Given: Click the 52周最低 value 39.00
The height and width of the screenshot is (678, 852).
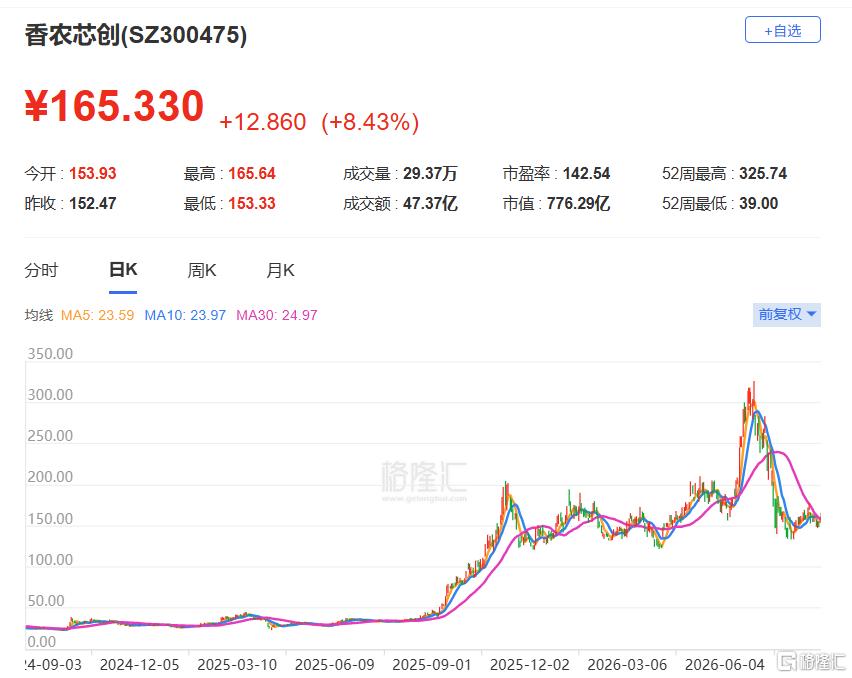Looking at the screenshot, I should pyautogui.click(x=759, y=203).
